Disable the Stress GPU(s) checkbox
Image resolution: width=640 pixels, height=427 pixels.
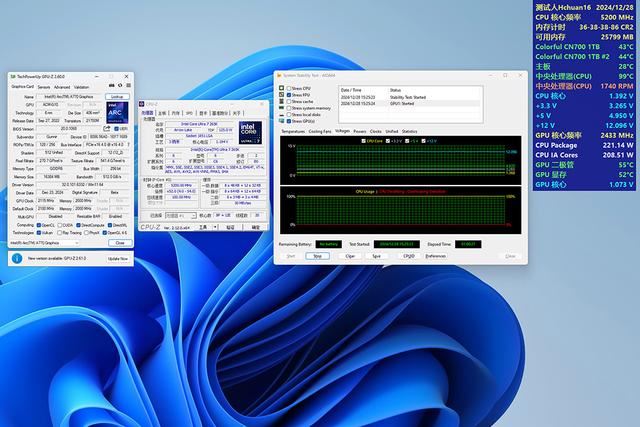[289, 121]
